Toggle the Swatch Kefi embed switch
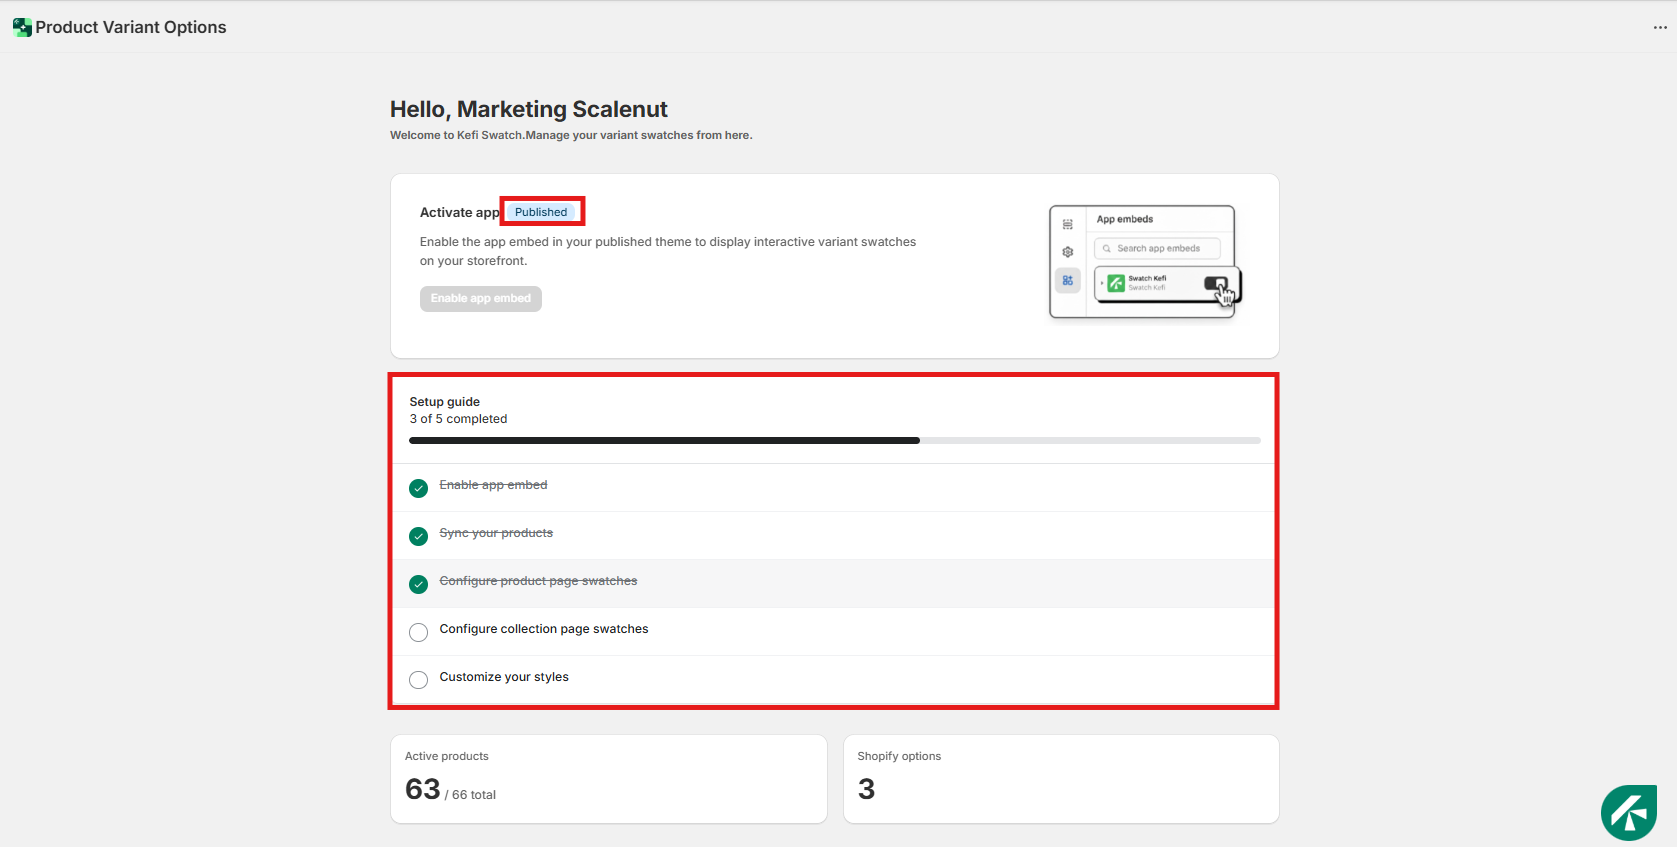The width and height of the screenshot is (1677, 847). pyautogui.click(x=1216, y=284)
